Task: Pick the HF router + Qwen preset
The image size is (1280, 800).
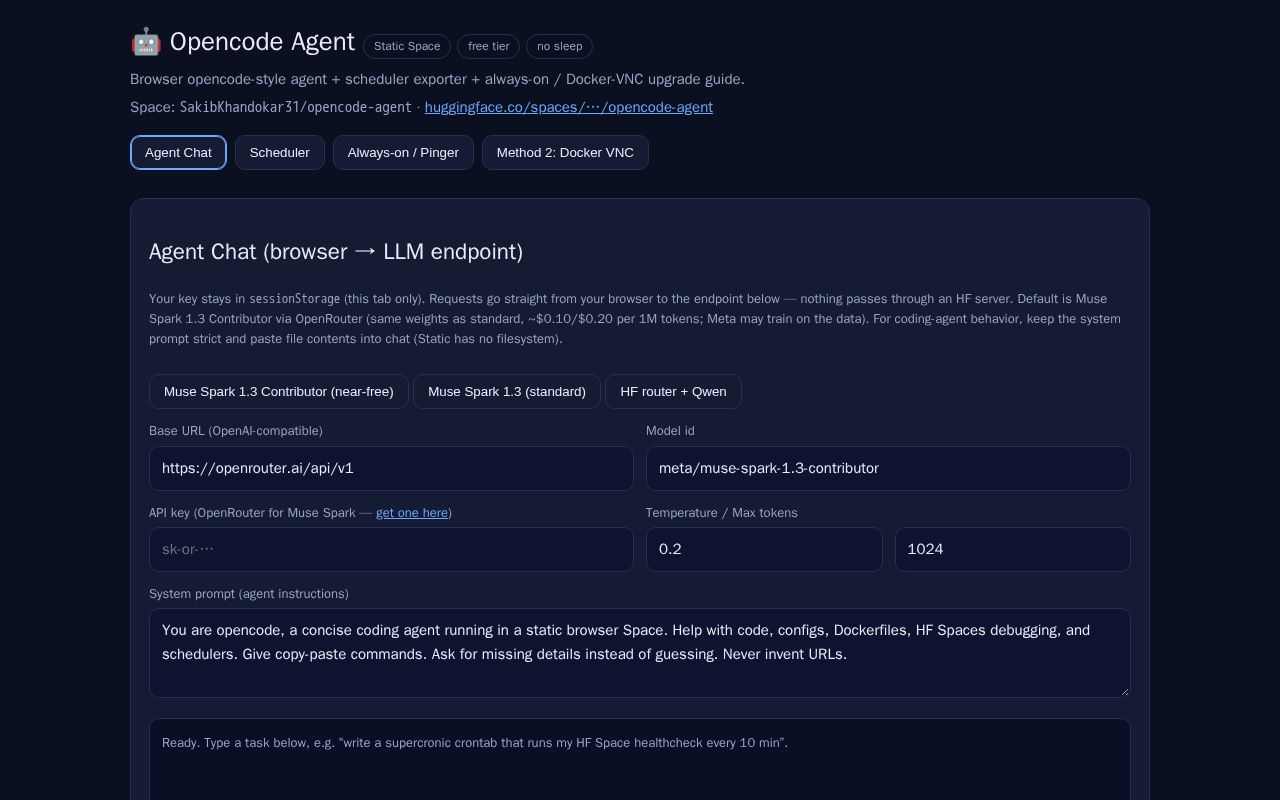Action: click(x=673, y=392)
